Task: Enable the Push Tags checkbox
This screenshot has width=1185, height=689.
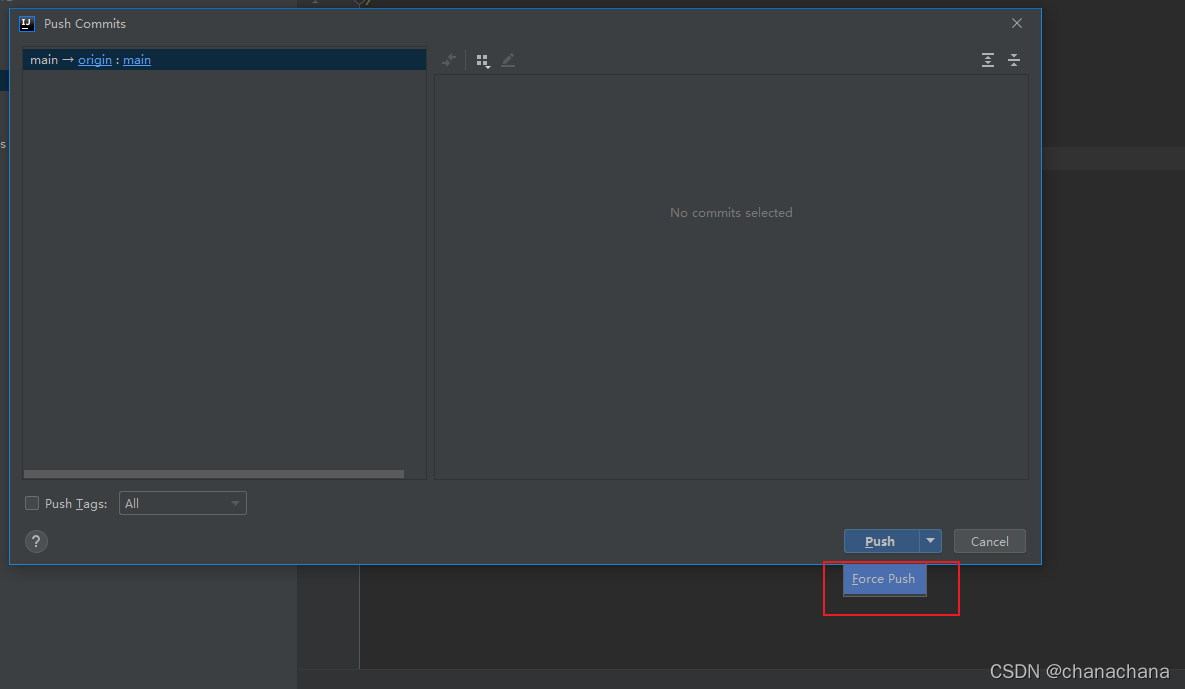Action: [x=32, y=503]
